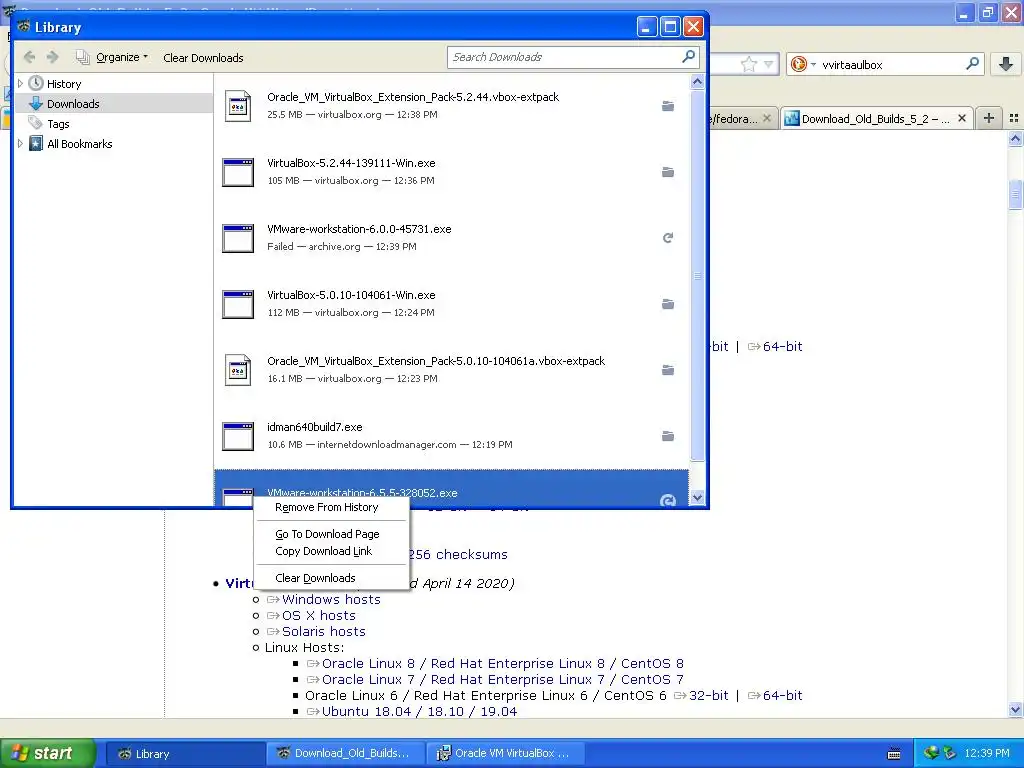
Task: Select VirtualBox-5.0.10-104061-Win.exe file name
Action: click(x=351, y=295)
